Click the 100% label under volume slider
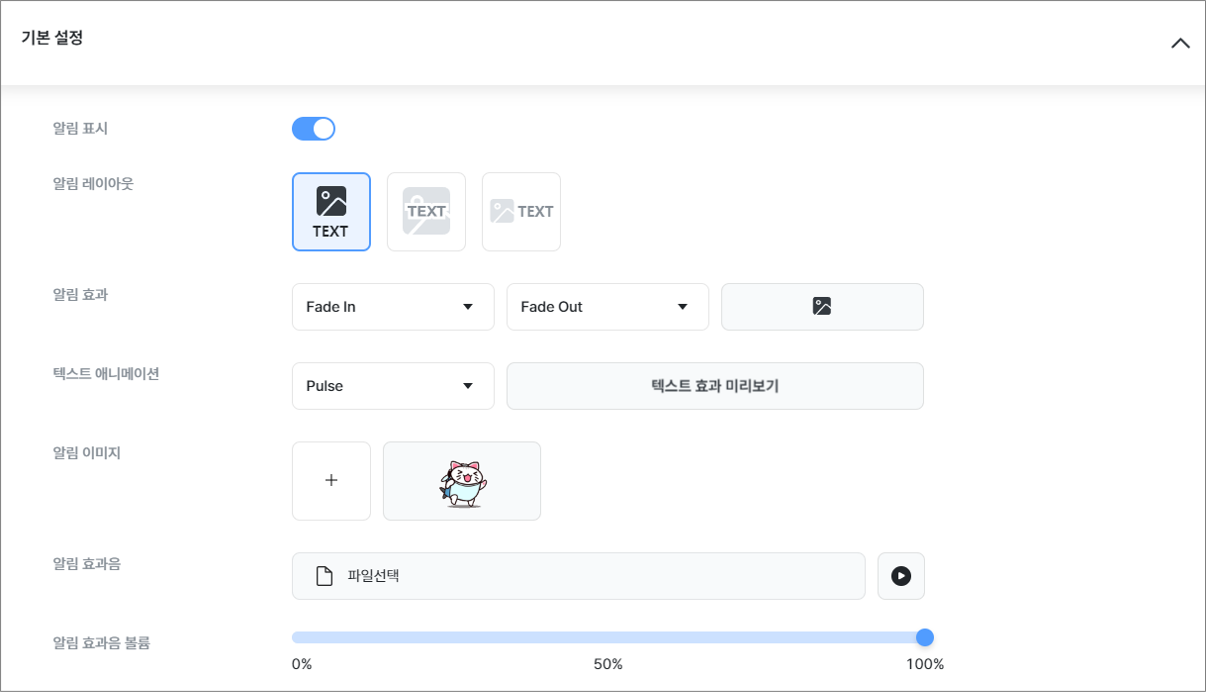Image resolution: width=1206 pixels, height=692 pixels. point(925,664)
